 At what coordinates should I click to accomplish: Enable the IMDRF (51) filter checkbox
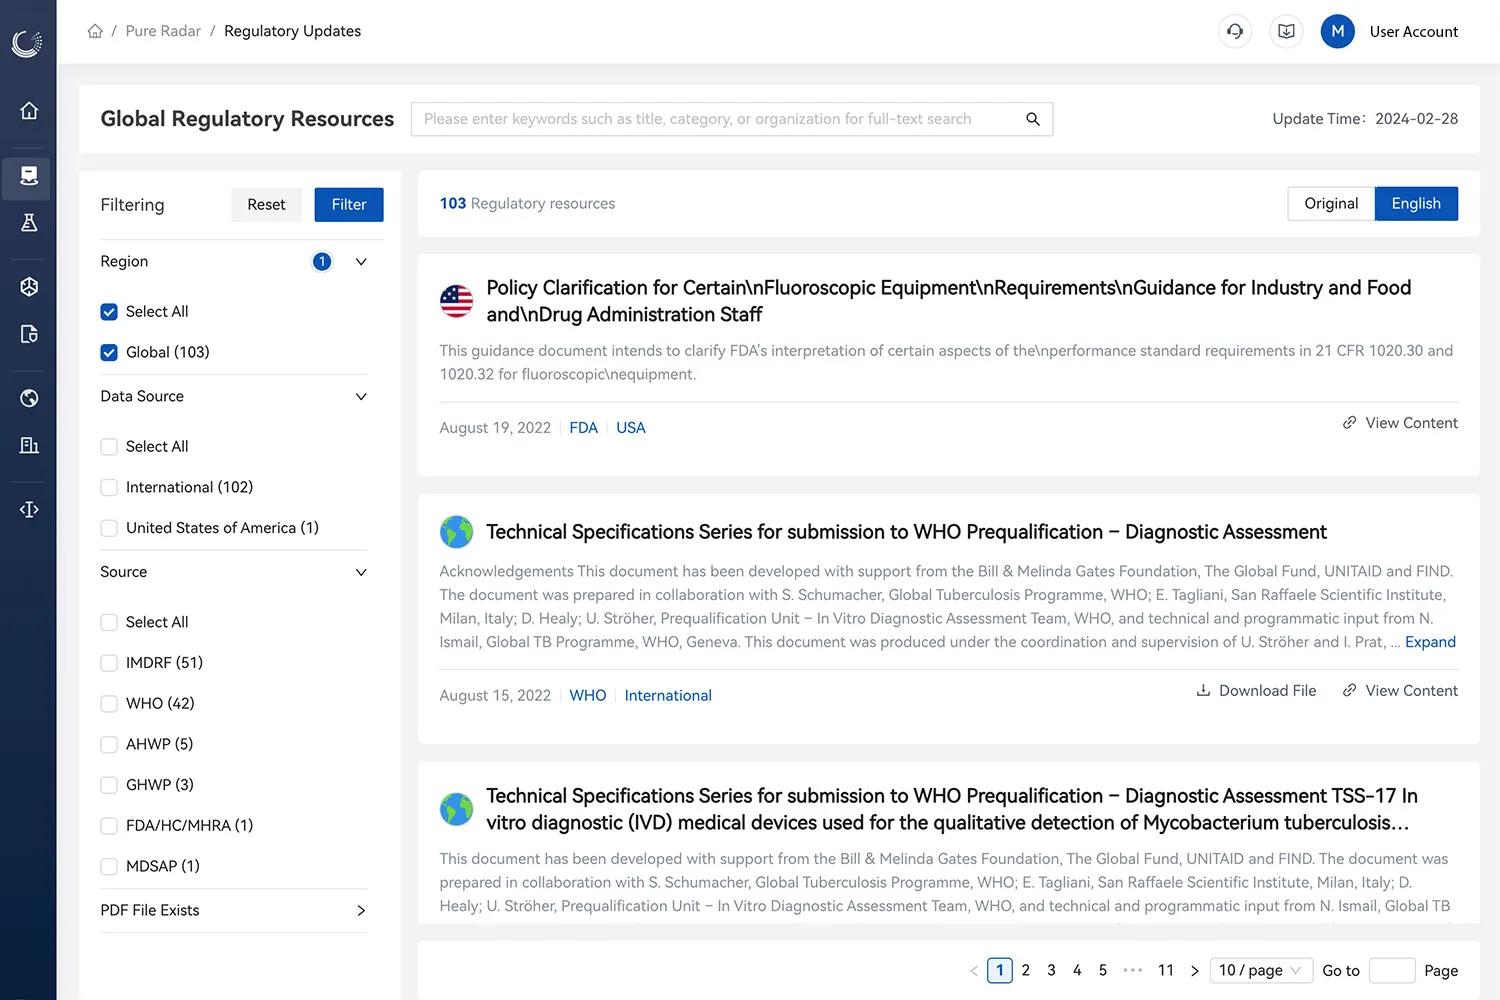pos(108,662)
